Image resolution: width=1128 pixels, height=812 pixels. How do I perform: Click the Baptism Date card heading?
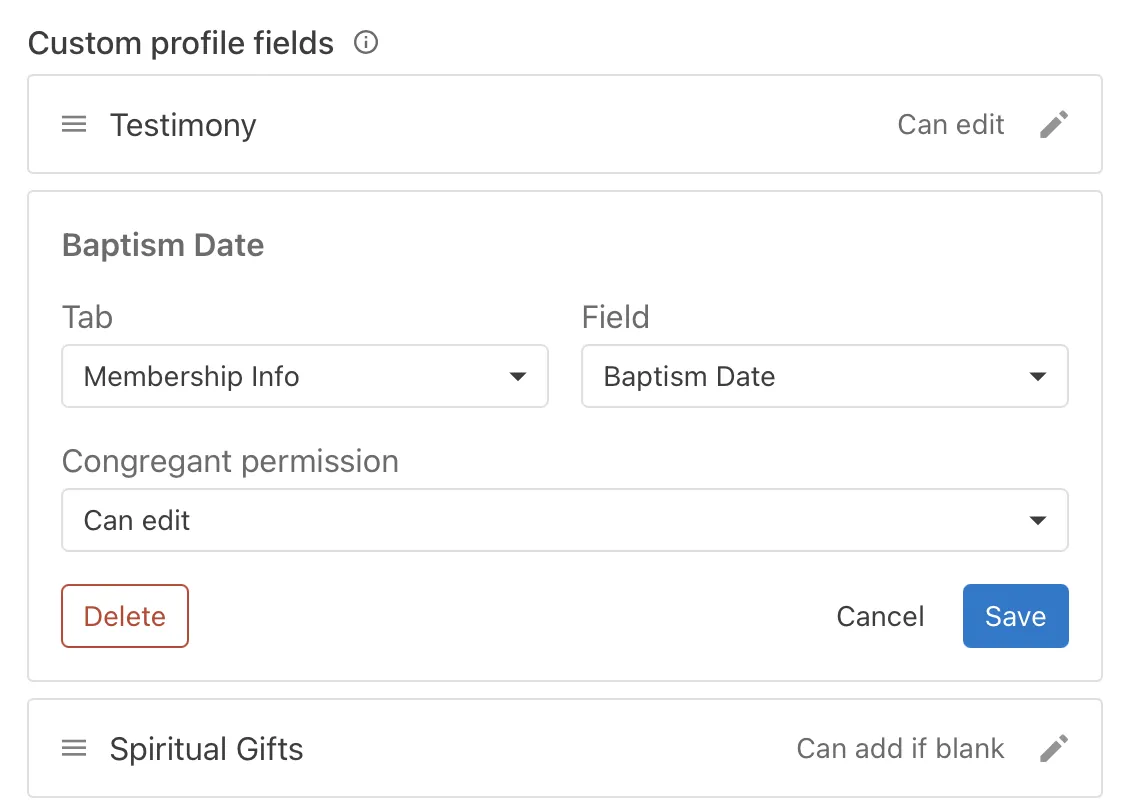click(163, 245)
